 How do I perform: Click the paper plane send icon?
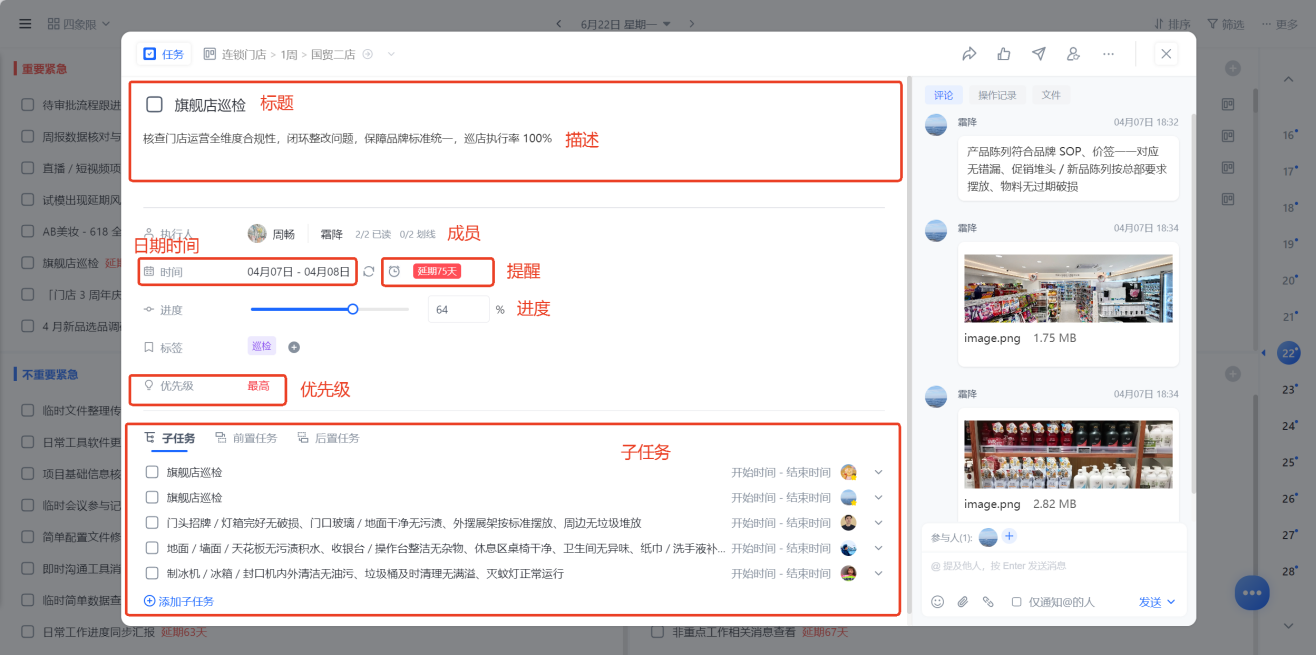pos(1039,54)
